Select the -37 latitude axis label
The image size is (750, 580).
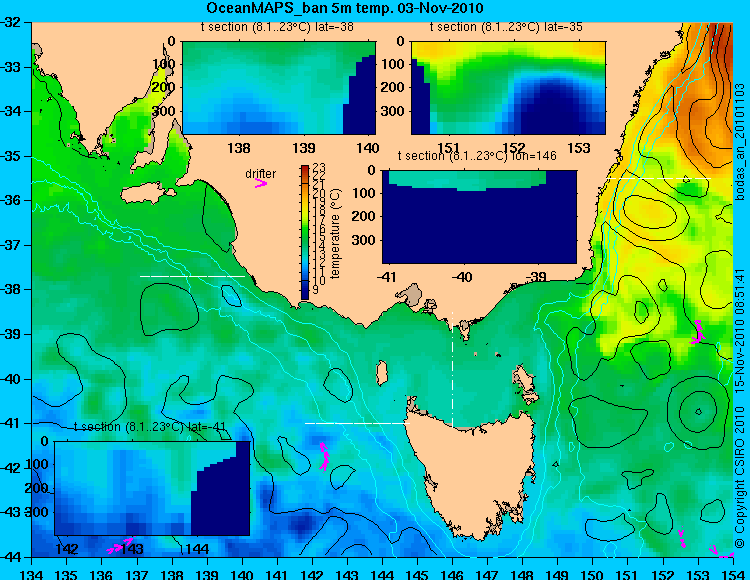(10, 245)
